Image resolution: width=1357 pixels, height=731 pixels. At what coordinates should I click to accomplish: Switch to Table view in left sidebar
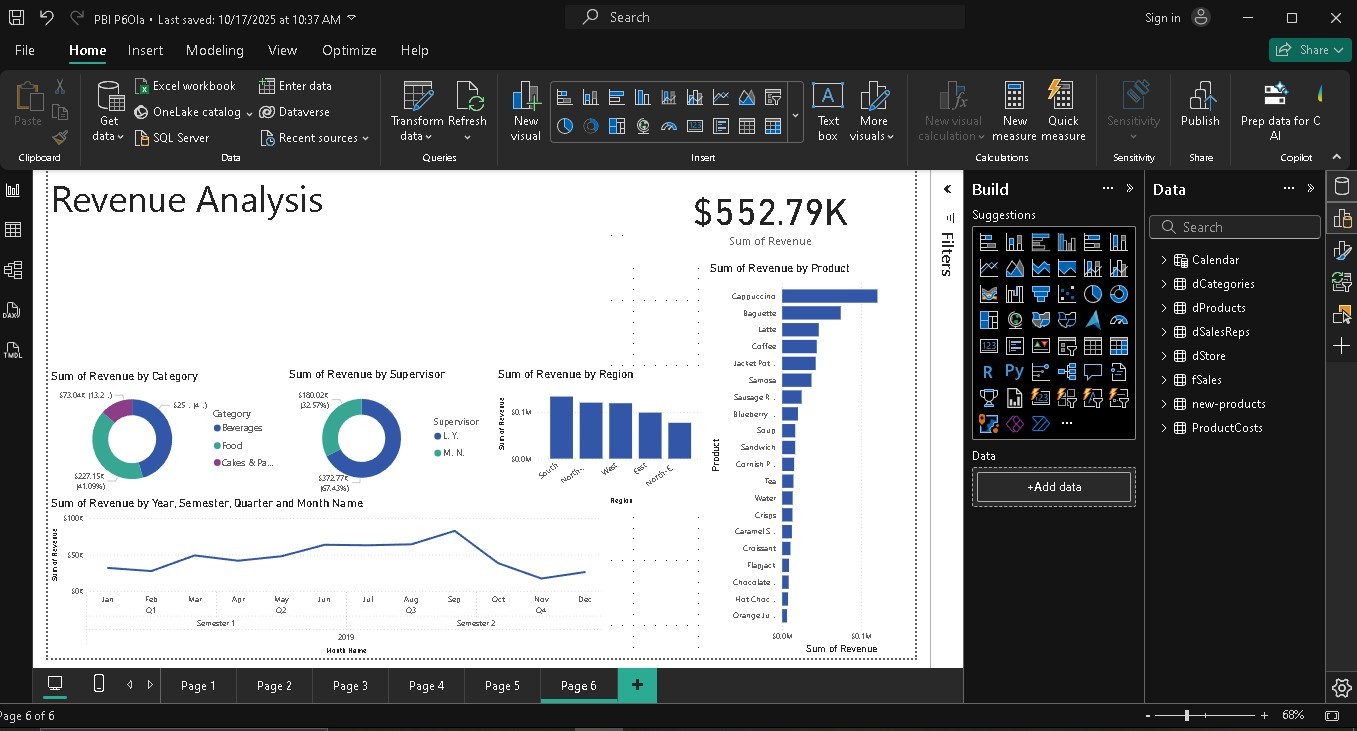click(13, 230)
